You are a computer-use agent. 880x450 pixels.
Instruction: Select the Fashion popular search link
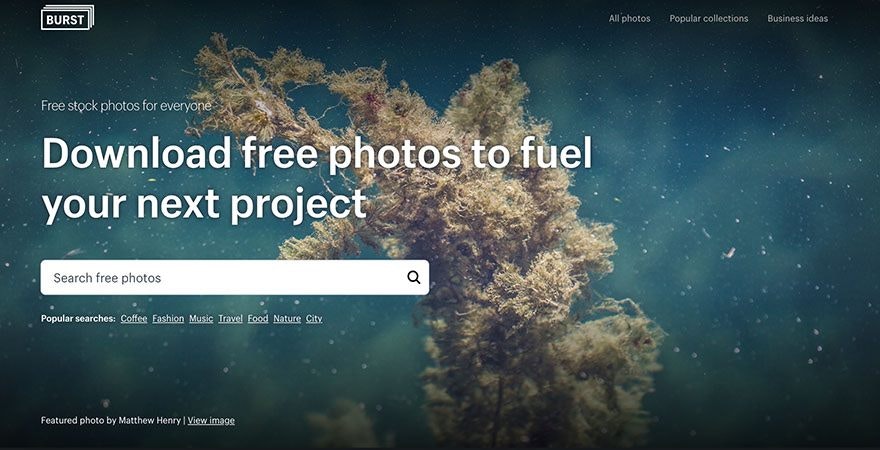click(168, 318)
